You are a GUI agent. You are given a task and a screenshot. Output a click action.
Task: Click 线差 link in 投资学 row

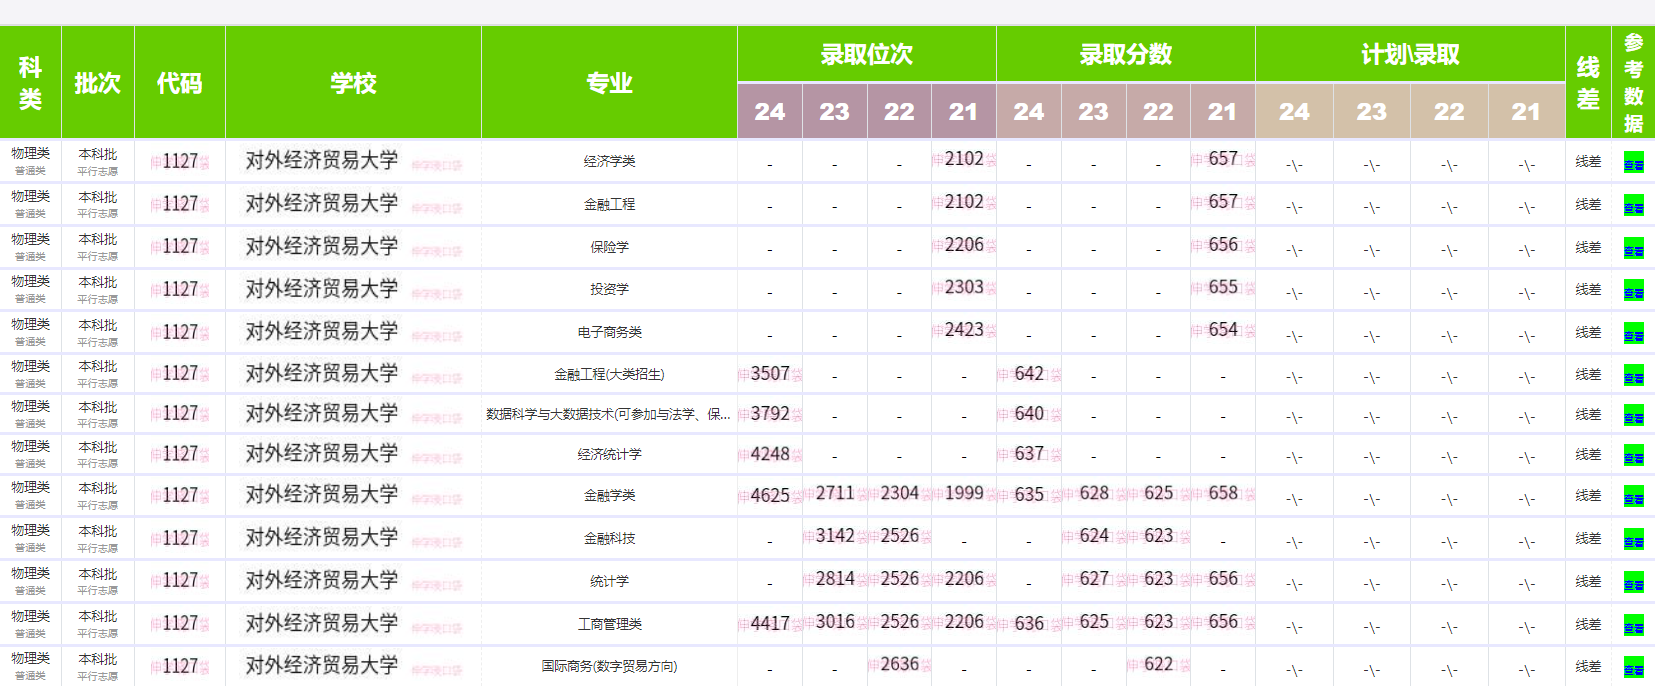coord(1588,289)
